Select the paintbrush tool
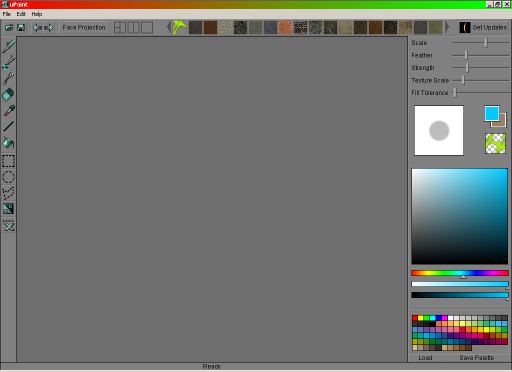Screen dimensions: 512x372 [x=9, y=46]
